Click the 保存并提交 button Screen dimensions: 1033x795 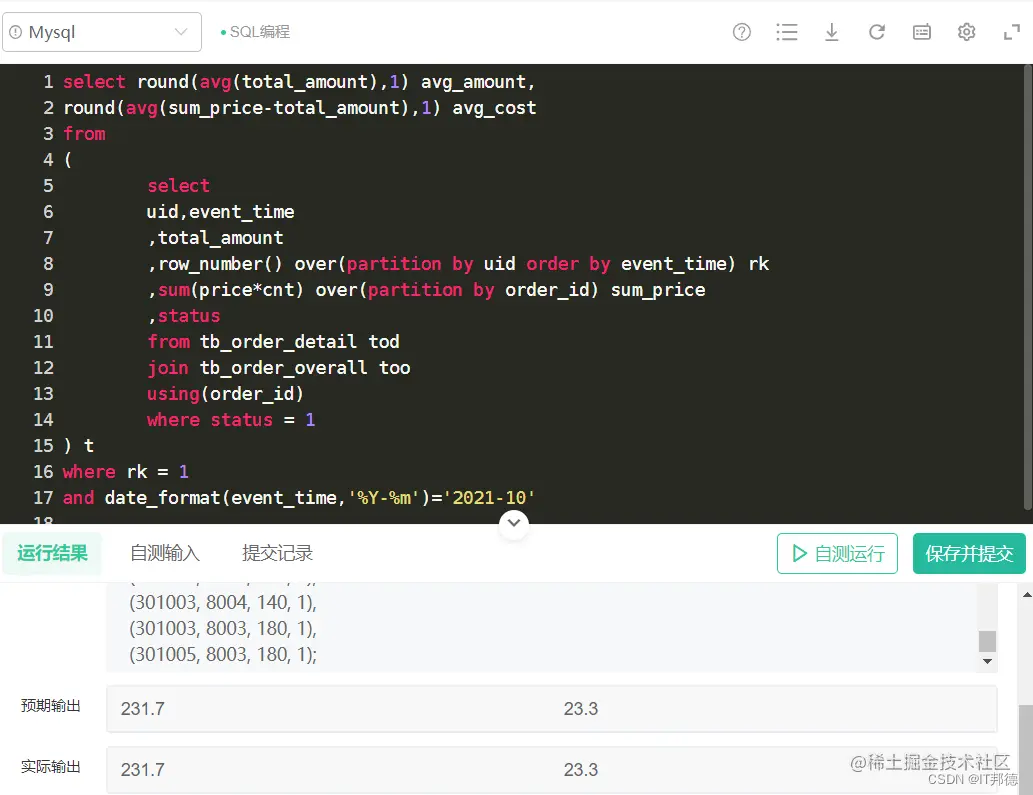coord(969,553)
